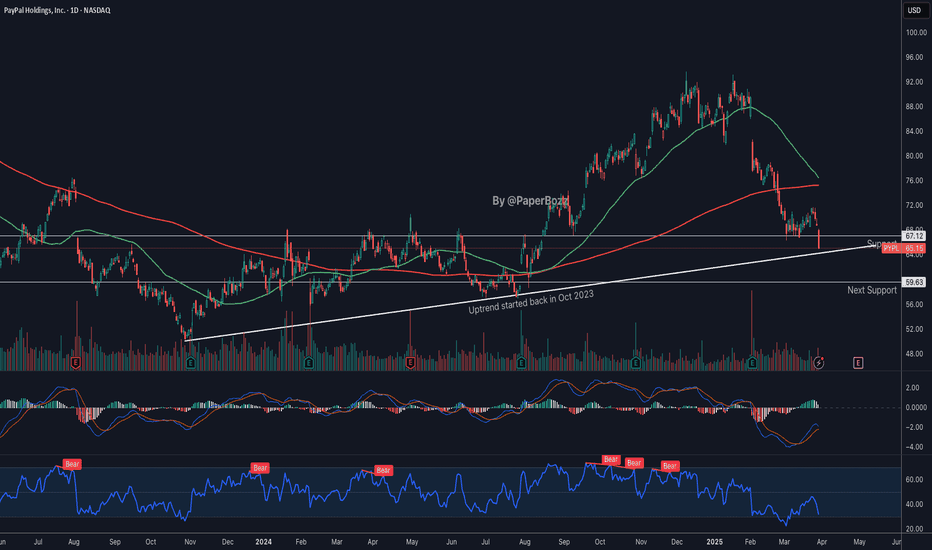The height and width of the screenshot is (550, 932).
Task: Click the 'Next Support' text annotation
Action: pos(872,290)
